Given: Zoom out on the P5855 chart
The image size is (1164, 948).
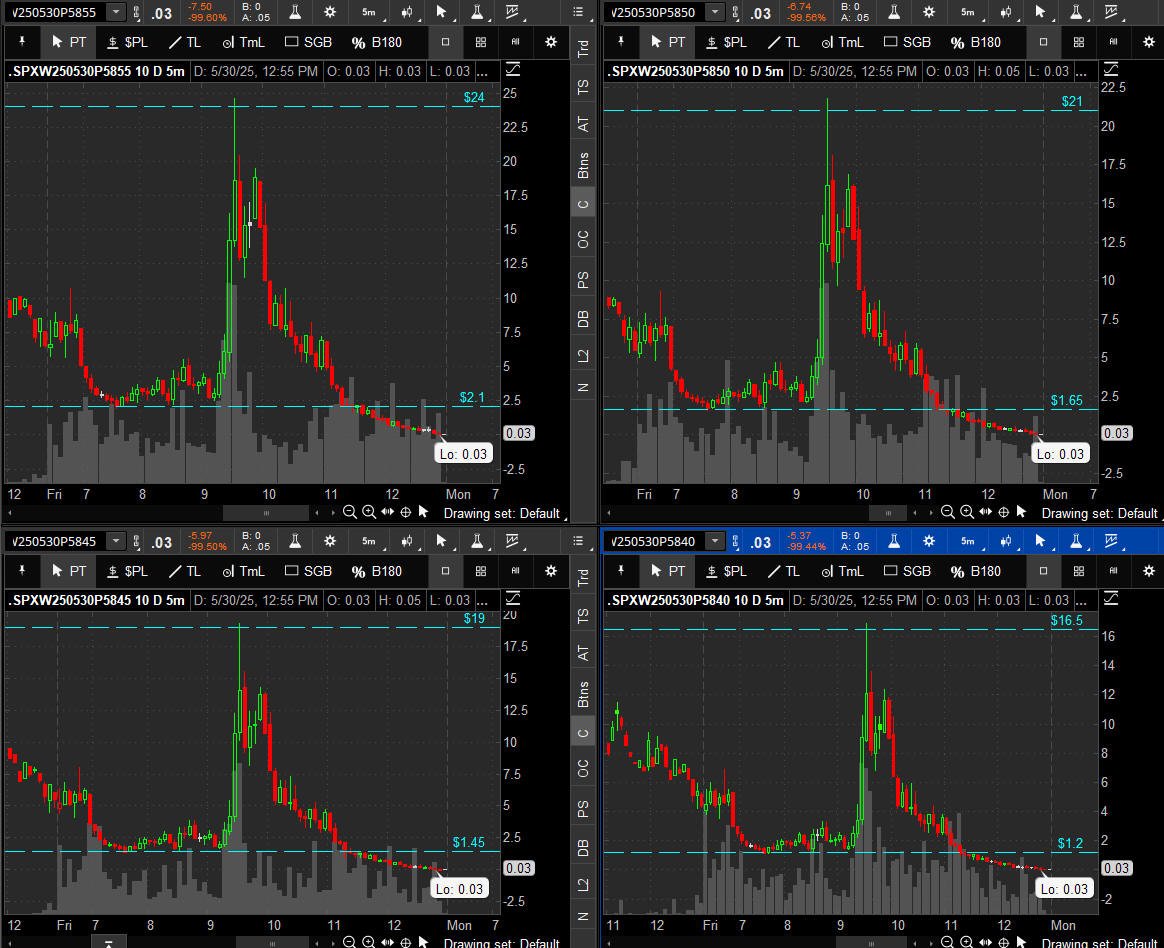Looking at the screenshot, I should coord(349,512).
